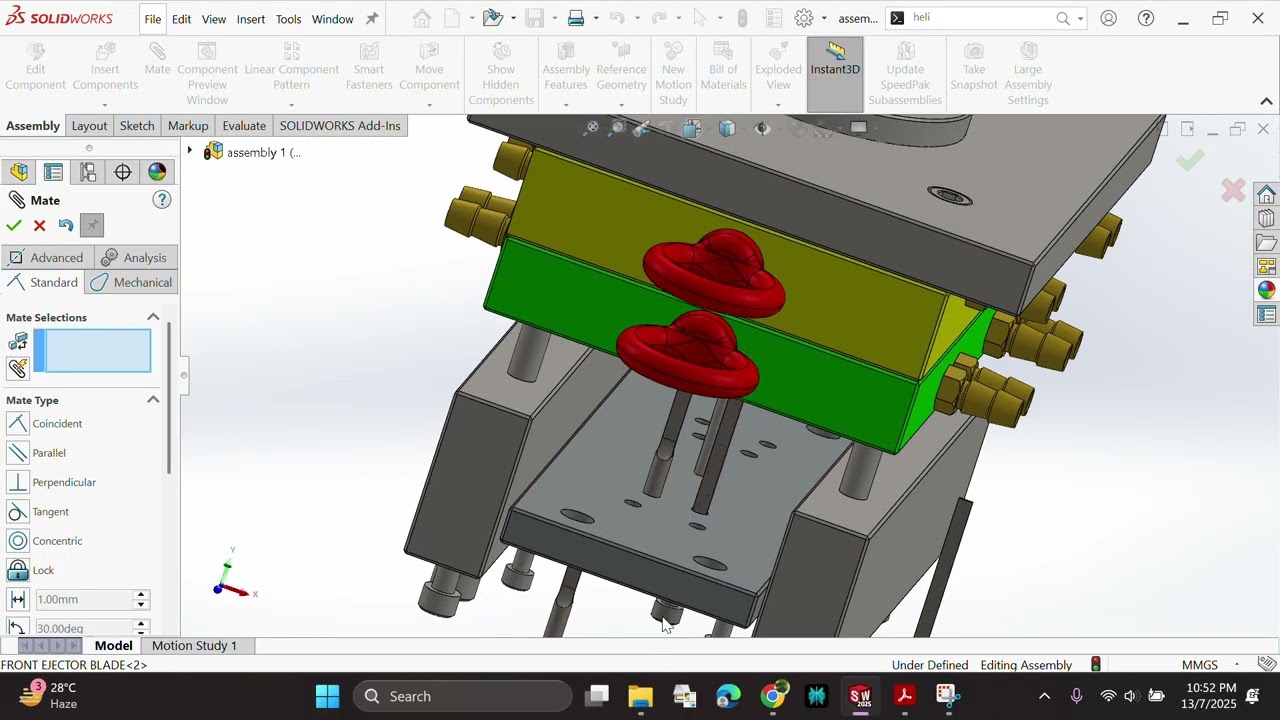
Task: Increase the distance value with up arrow
Action: tap(141, 595)
